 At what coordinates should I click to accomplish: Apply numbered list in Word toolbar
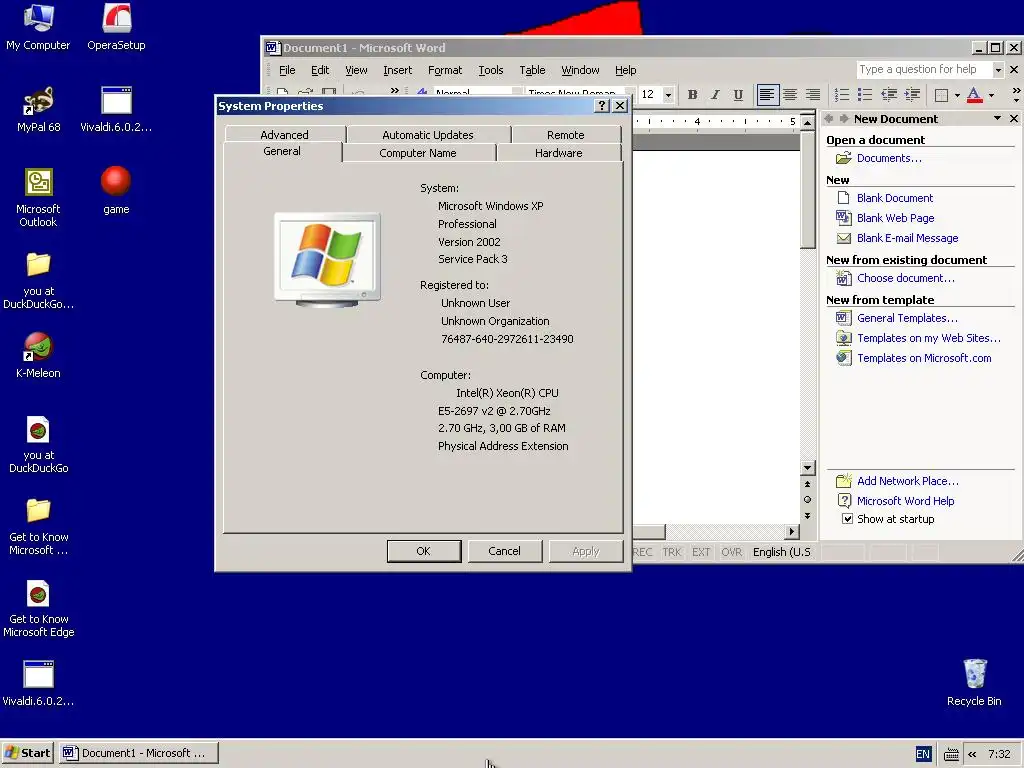pyautogui.click(x=842, y=95)
